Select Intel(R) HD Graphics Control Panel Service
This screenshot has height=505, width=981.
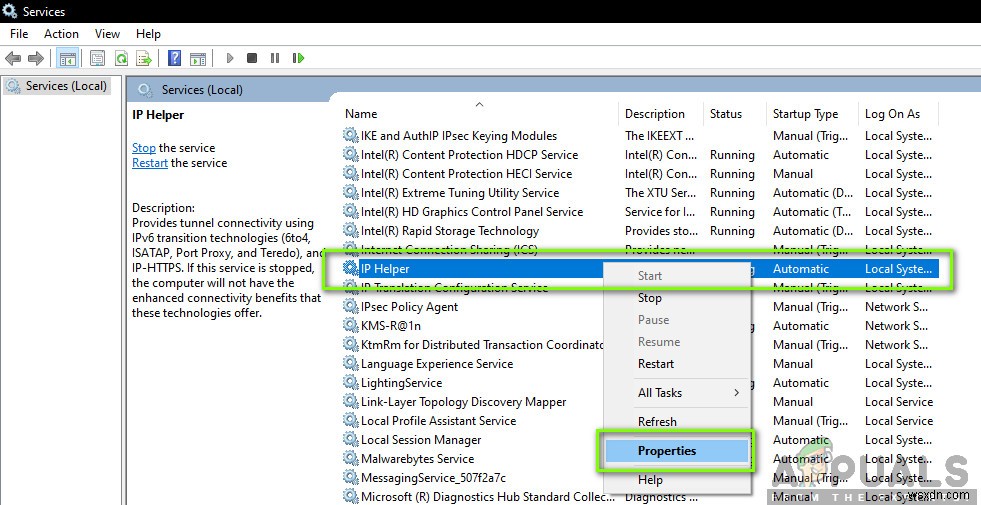click(472, 212)
